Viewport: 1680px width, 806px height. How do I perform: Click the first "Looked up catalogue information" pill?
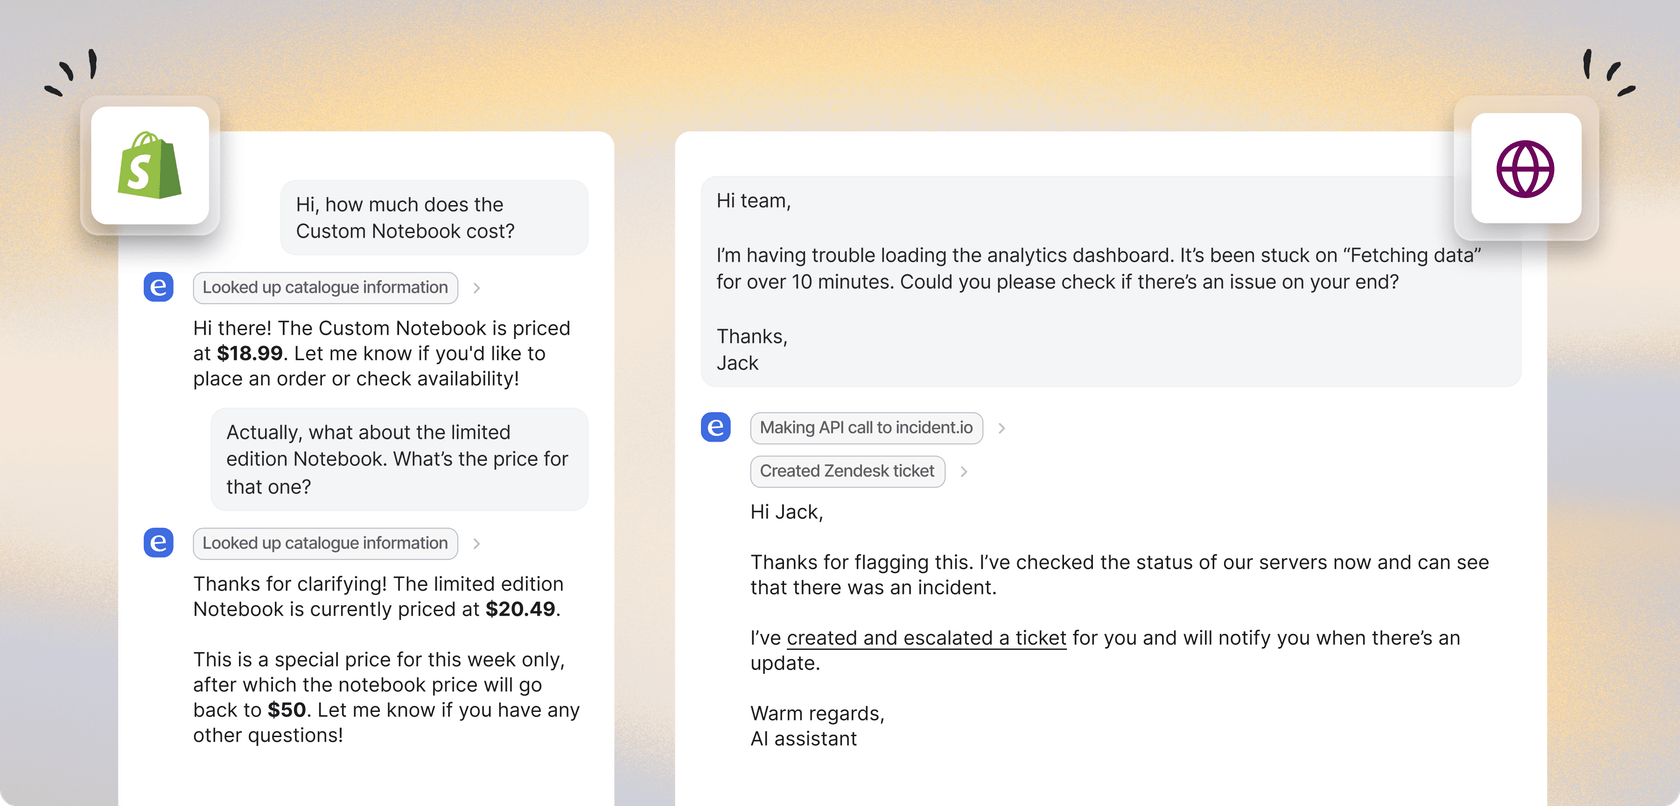(x=325, y=288)
